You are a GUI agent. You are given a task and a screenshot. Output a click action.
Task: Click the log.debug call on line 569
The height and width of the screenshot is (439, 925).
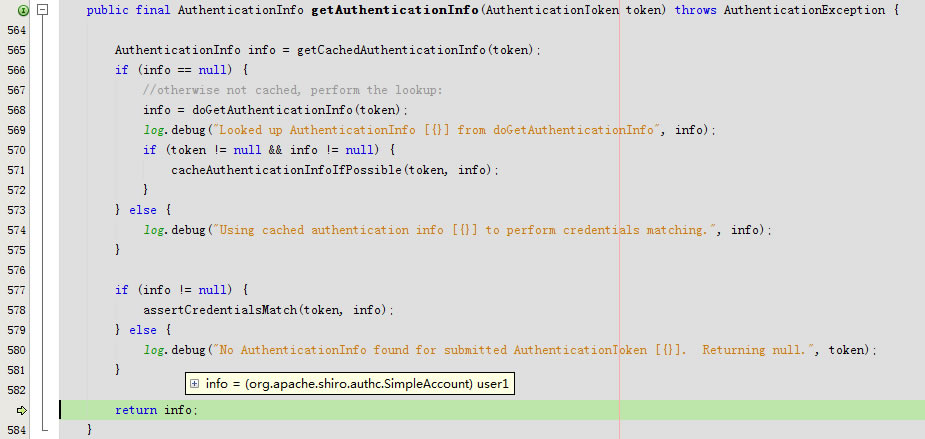click(x=429, y=130)
